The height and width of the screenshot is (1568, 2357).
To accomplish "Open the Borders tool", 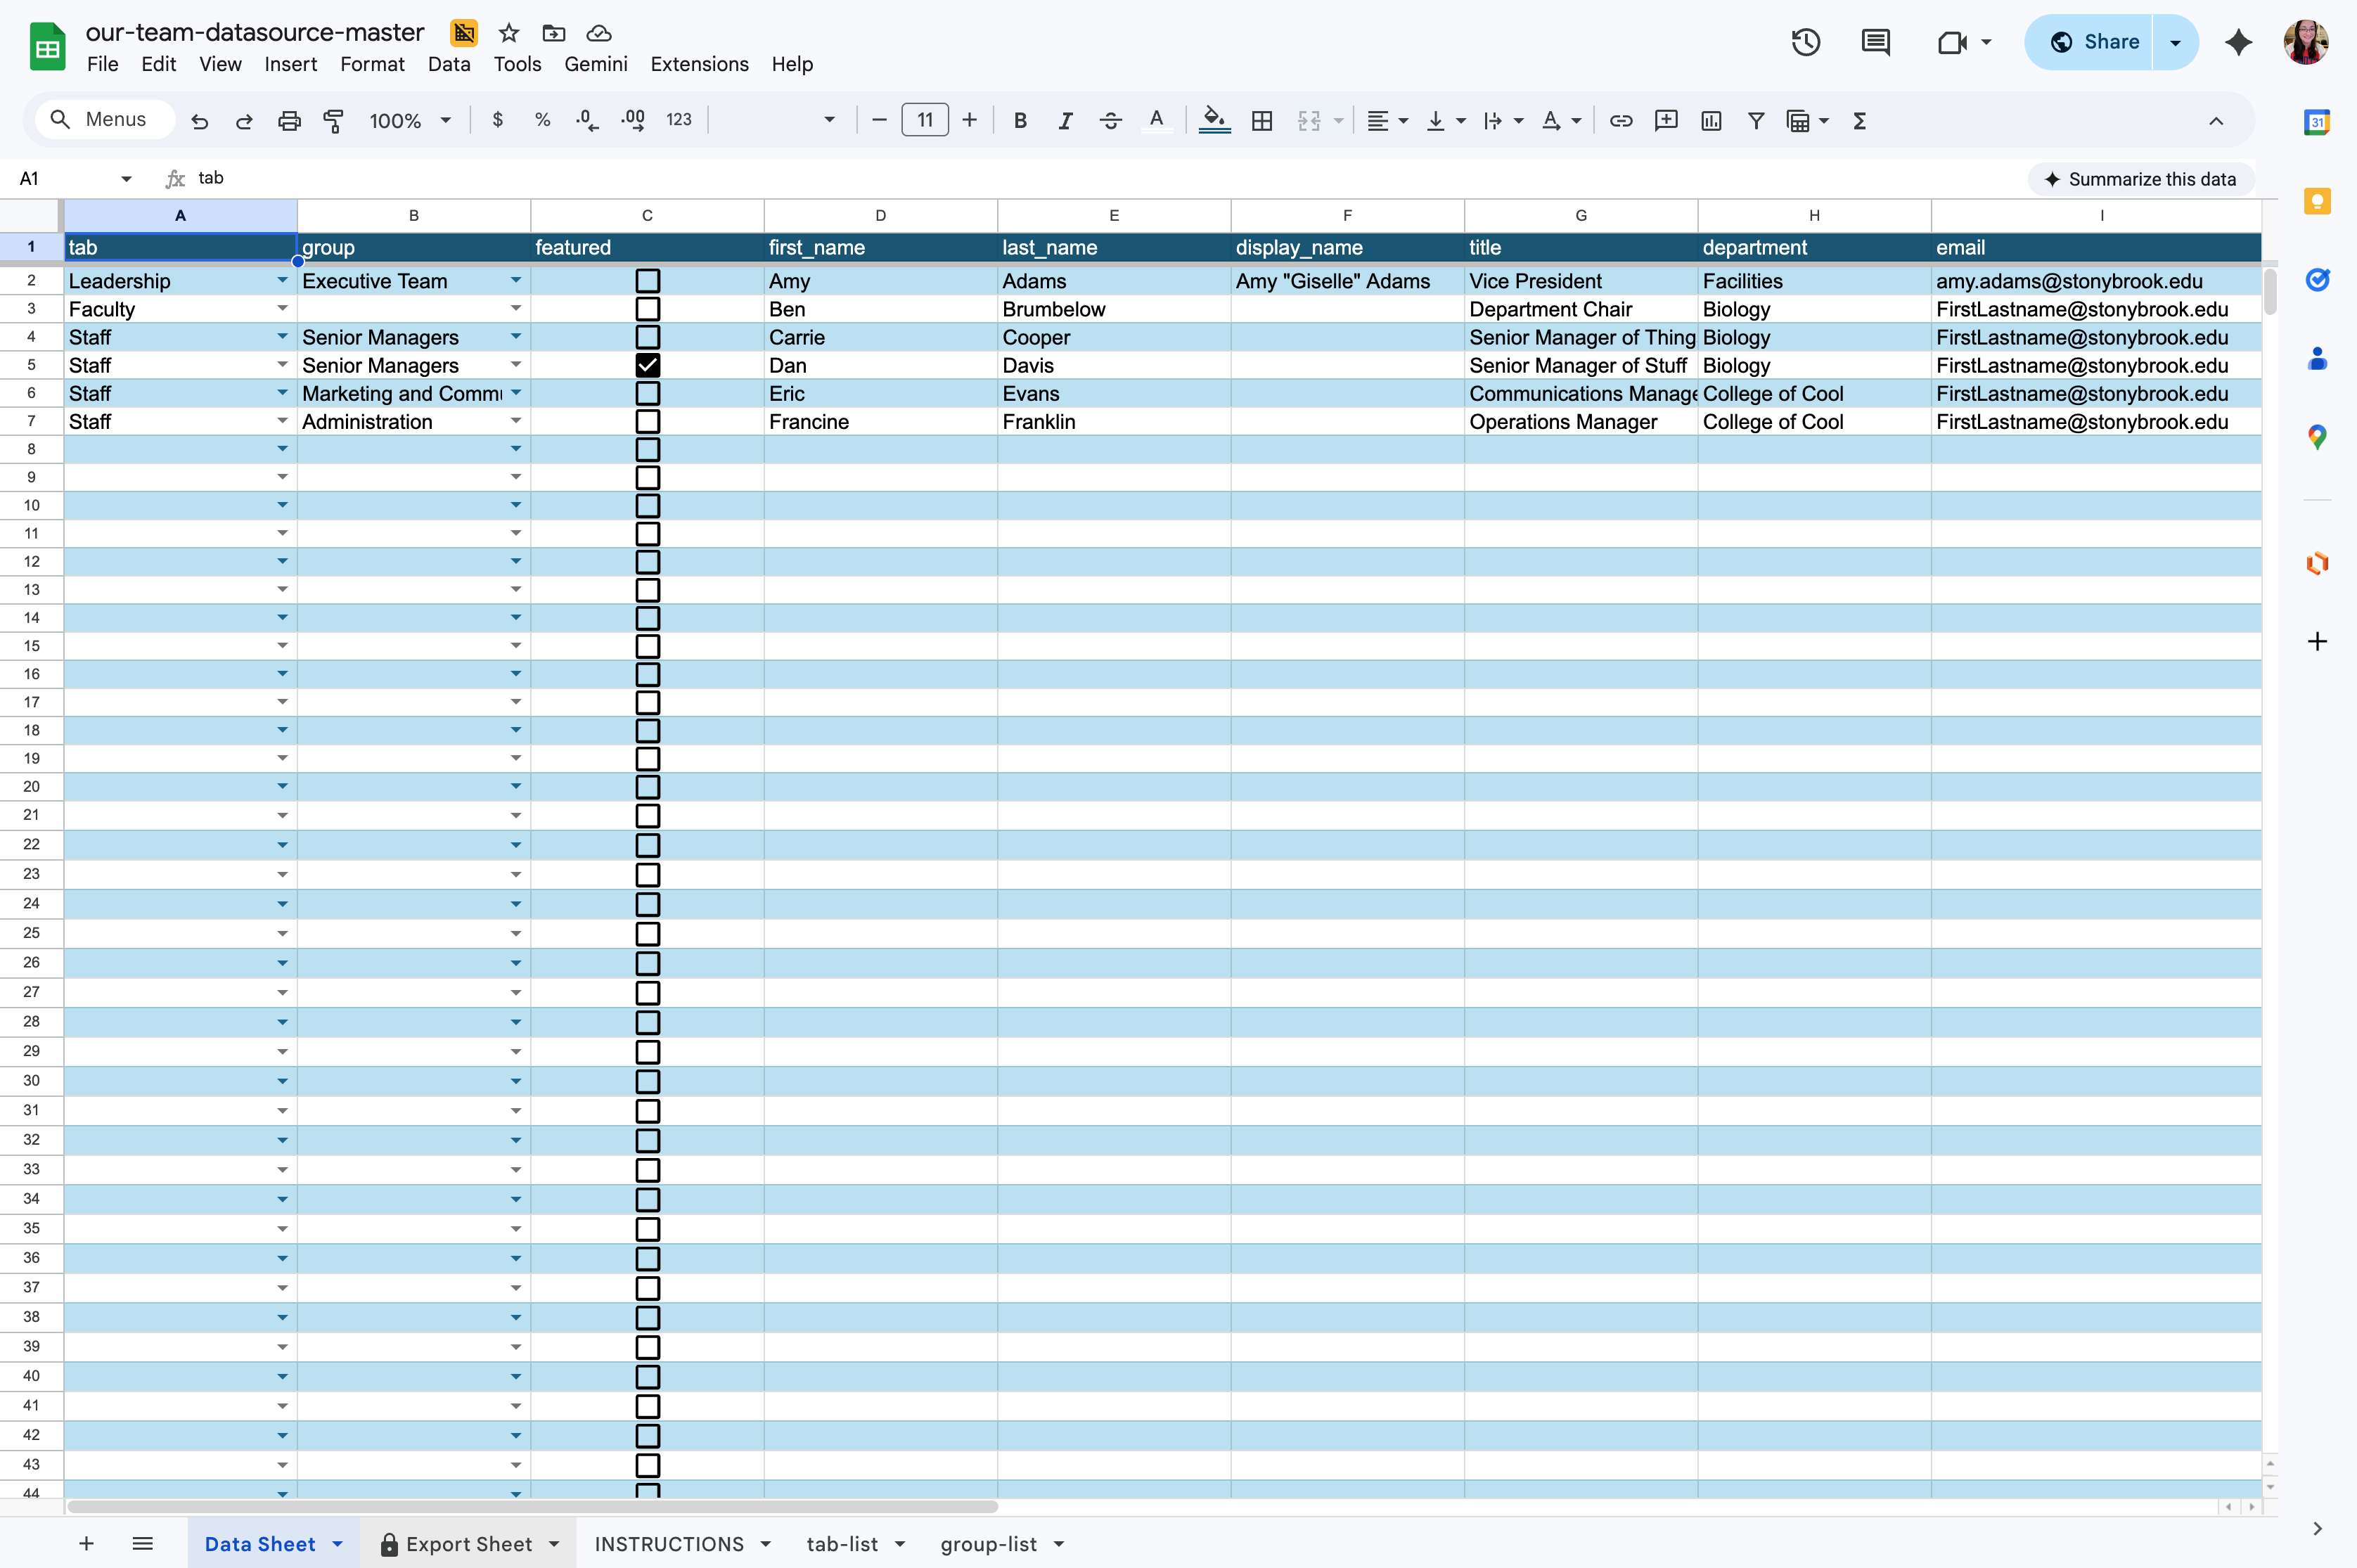I will click(1262, 121).
